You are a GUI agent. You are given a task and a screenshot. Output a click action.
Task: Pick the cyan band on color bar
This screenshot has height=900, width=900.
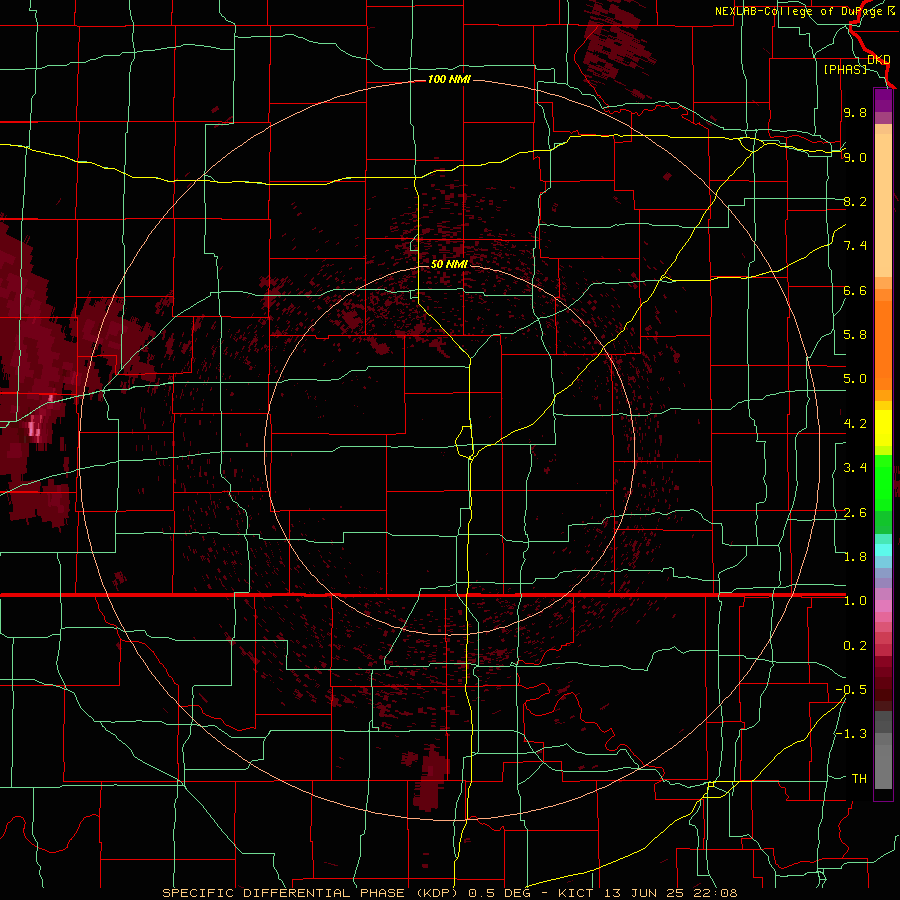pos(883,550)
